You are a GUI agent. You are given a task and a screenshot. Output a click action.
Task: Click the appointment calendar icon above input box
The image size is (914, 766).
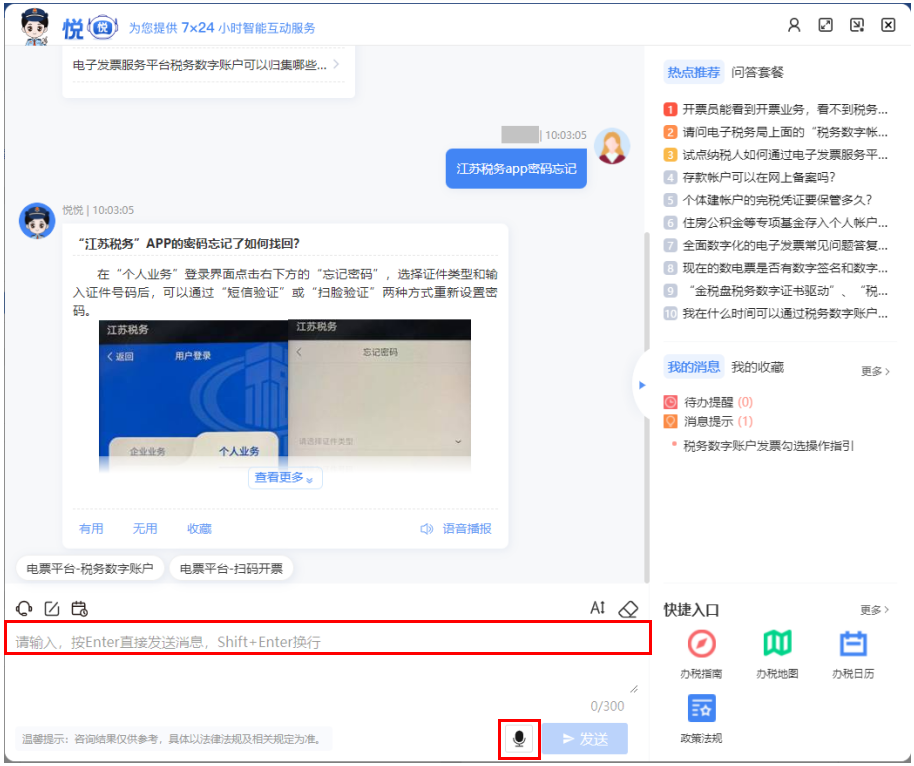79,608
